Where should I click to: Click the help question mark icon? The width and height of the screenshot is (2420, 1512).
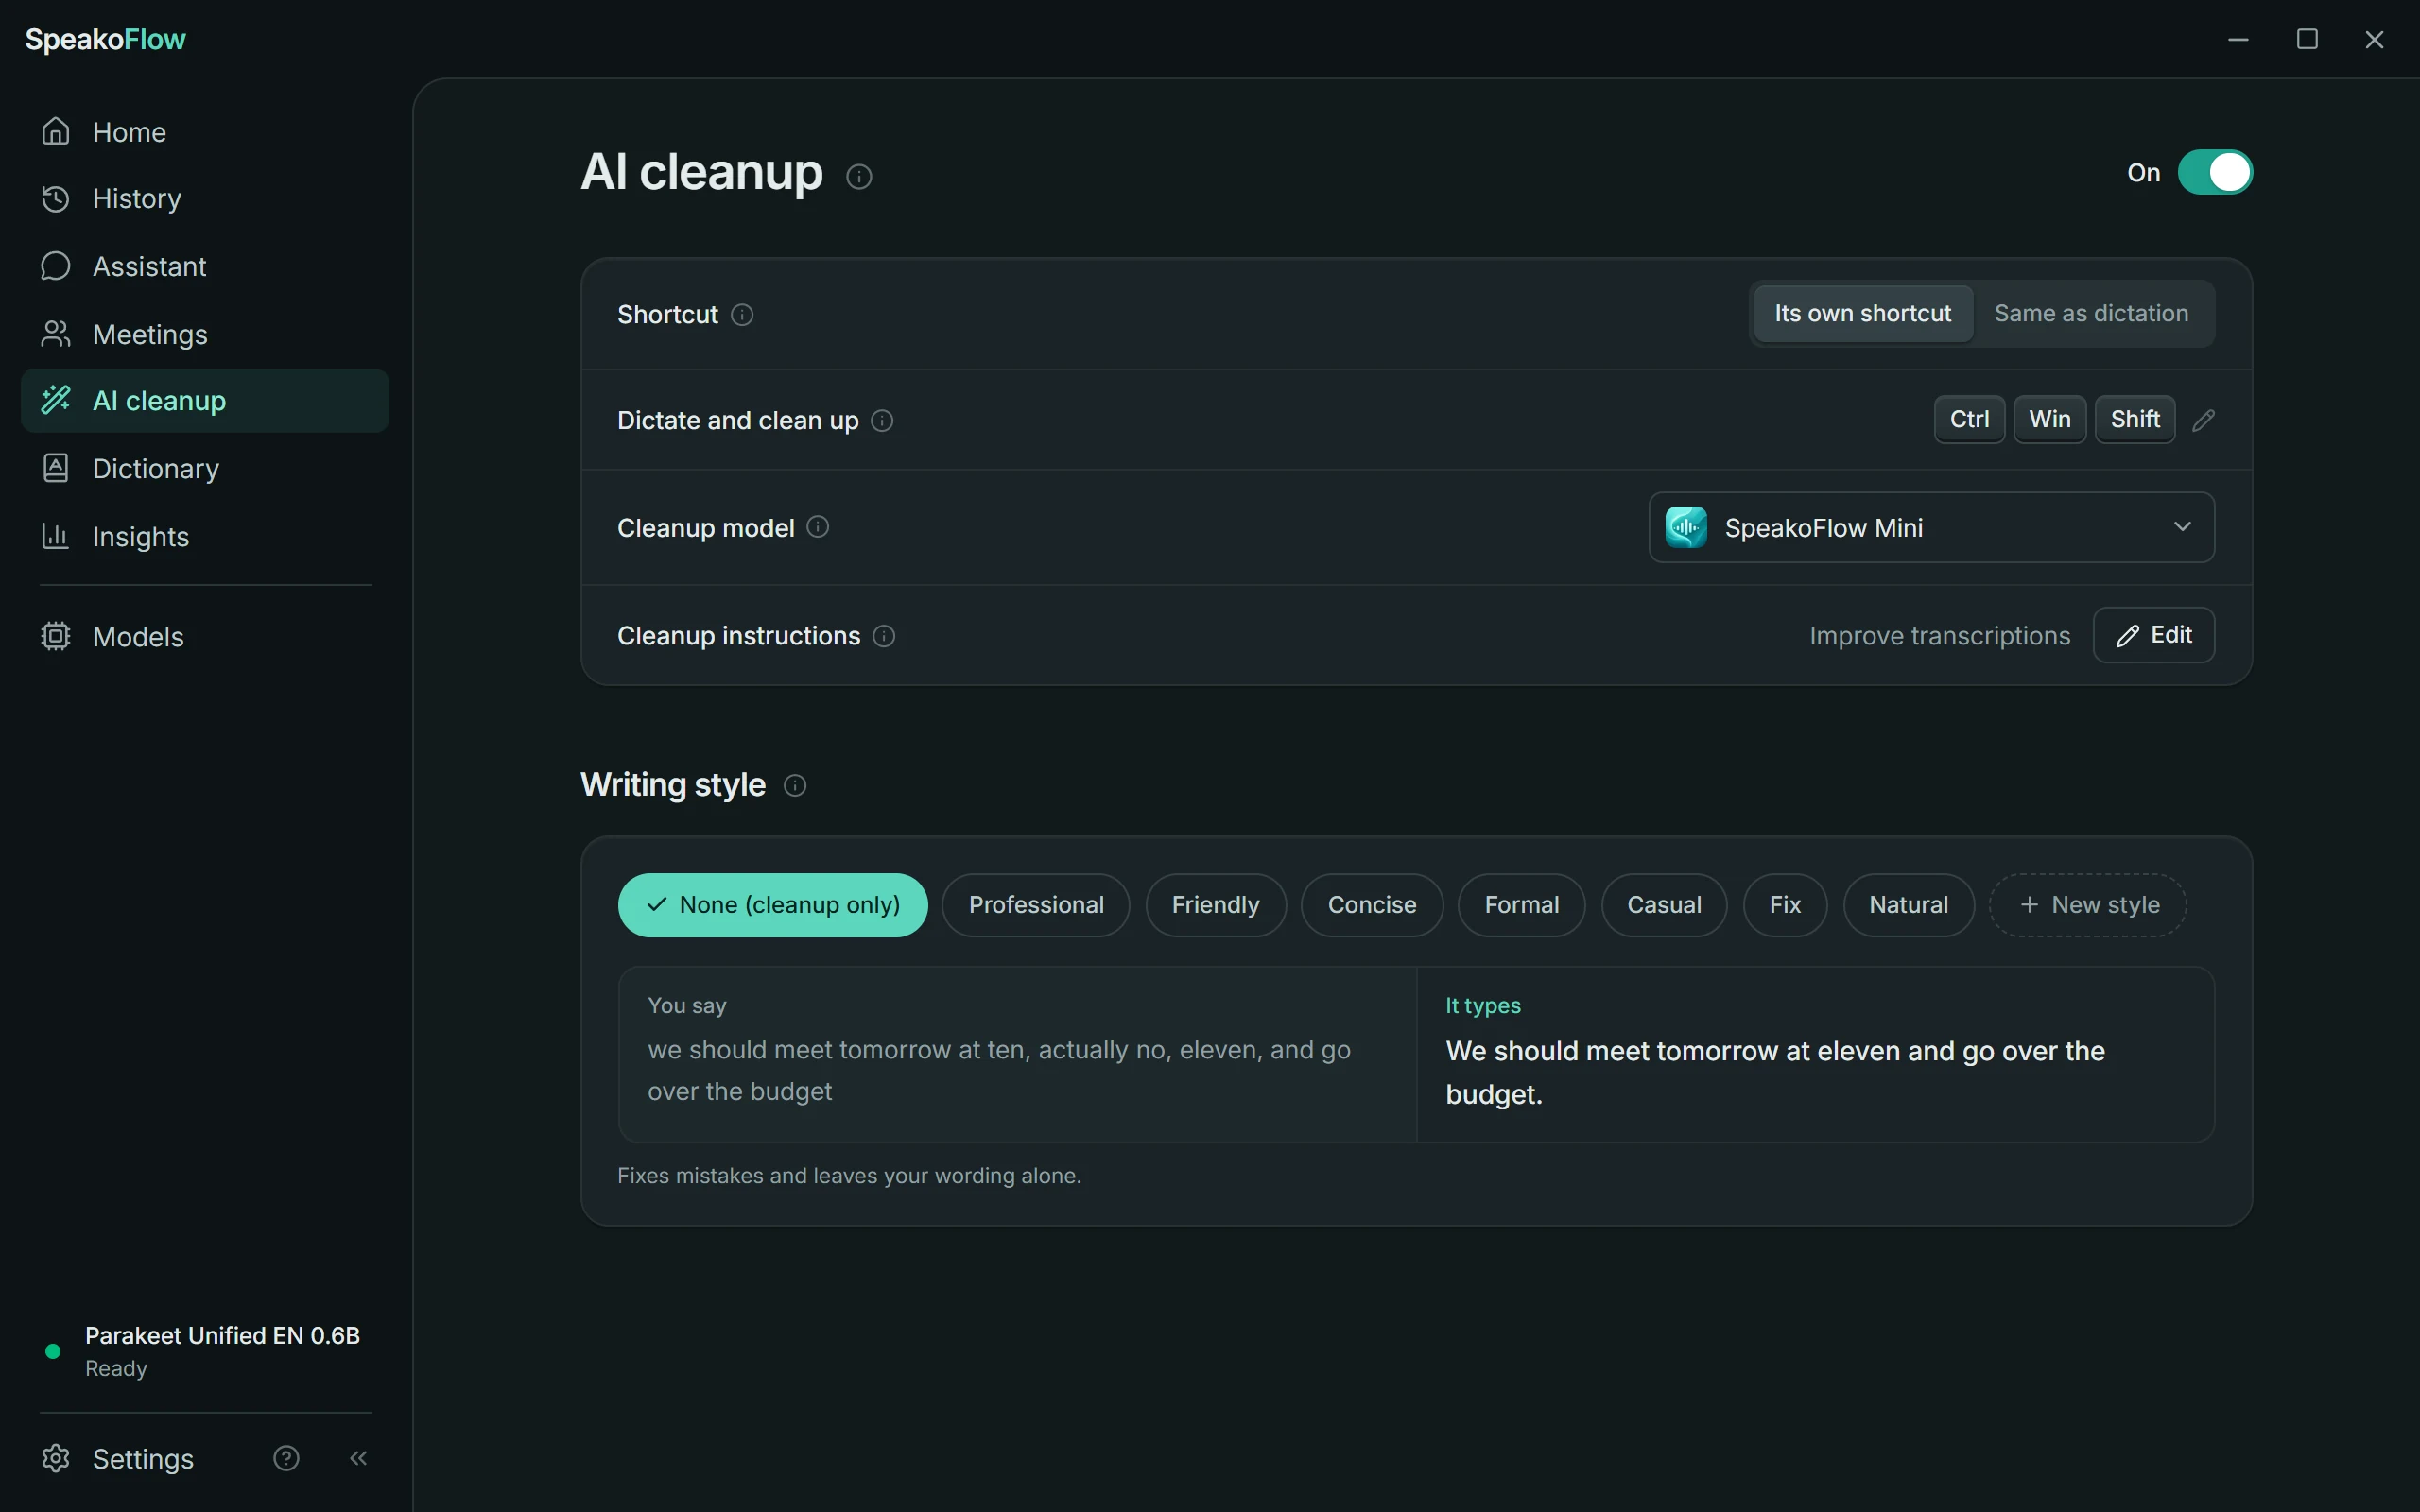pyautogui.click(x=286, y=1458)
